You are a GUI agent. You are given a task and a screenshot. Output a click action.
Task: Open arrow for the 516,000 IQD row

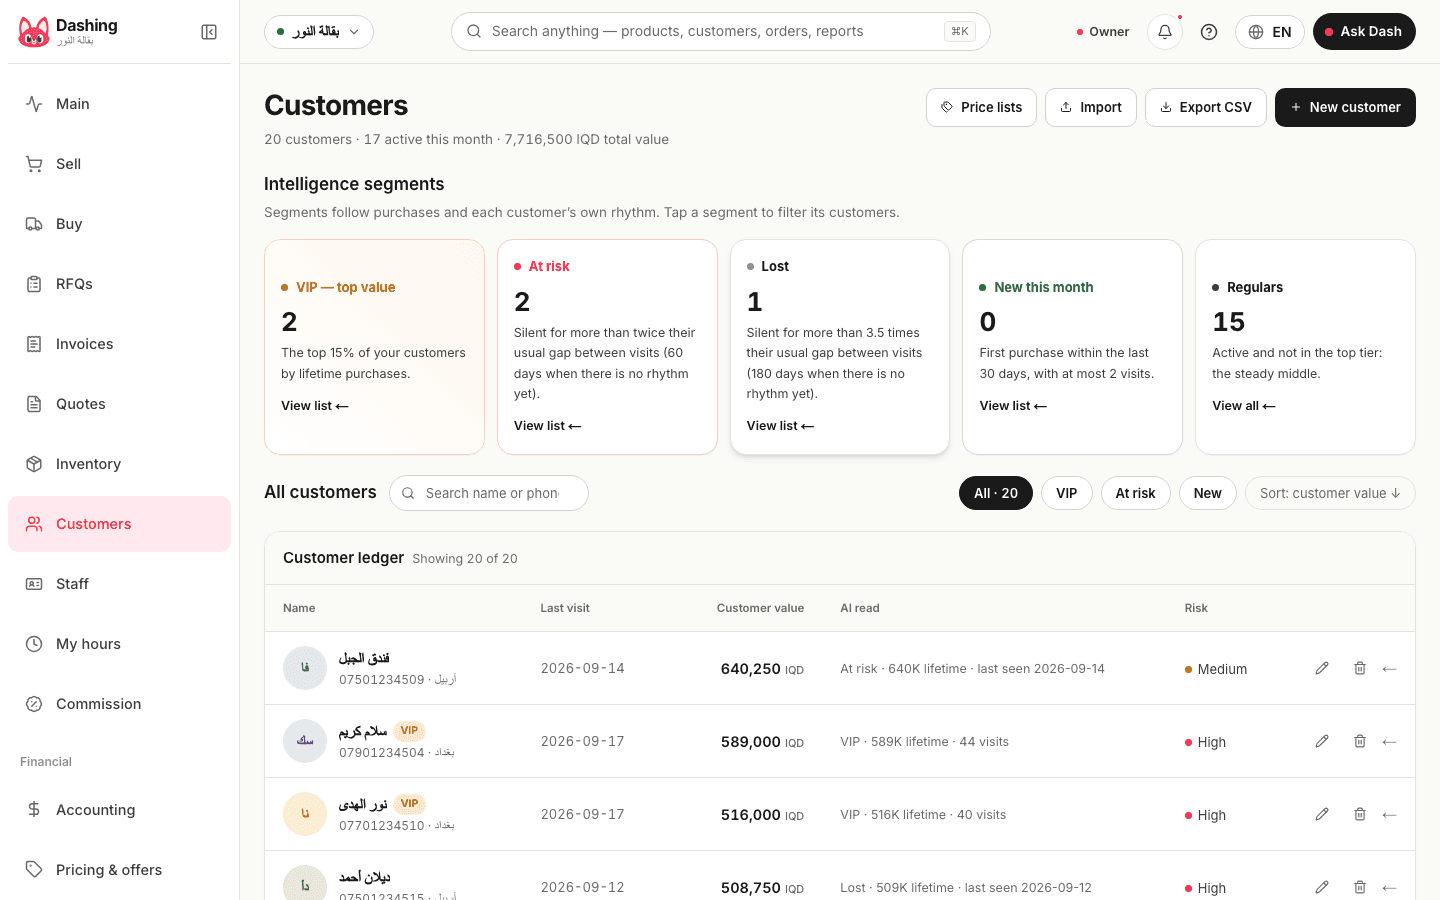tap(1389, 815)
